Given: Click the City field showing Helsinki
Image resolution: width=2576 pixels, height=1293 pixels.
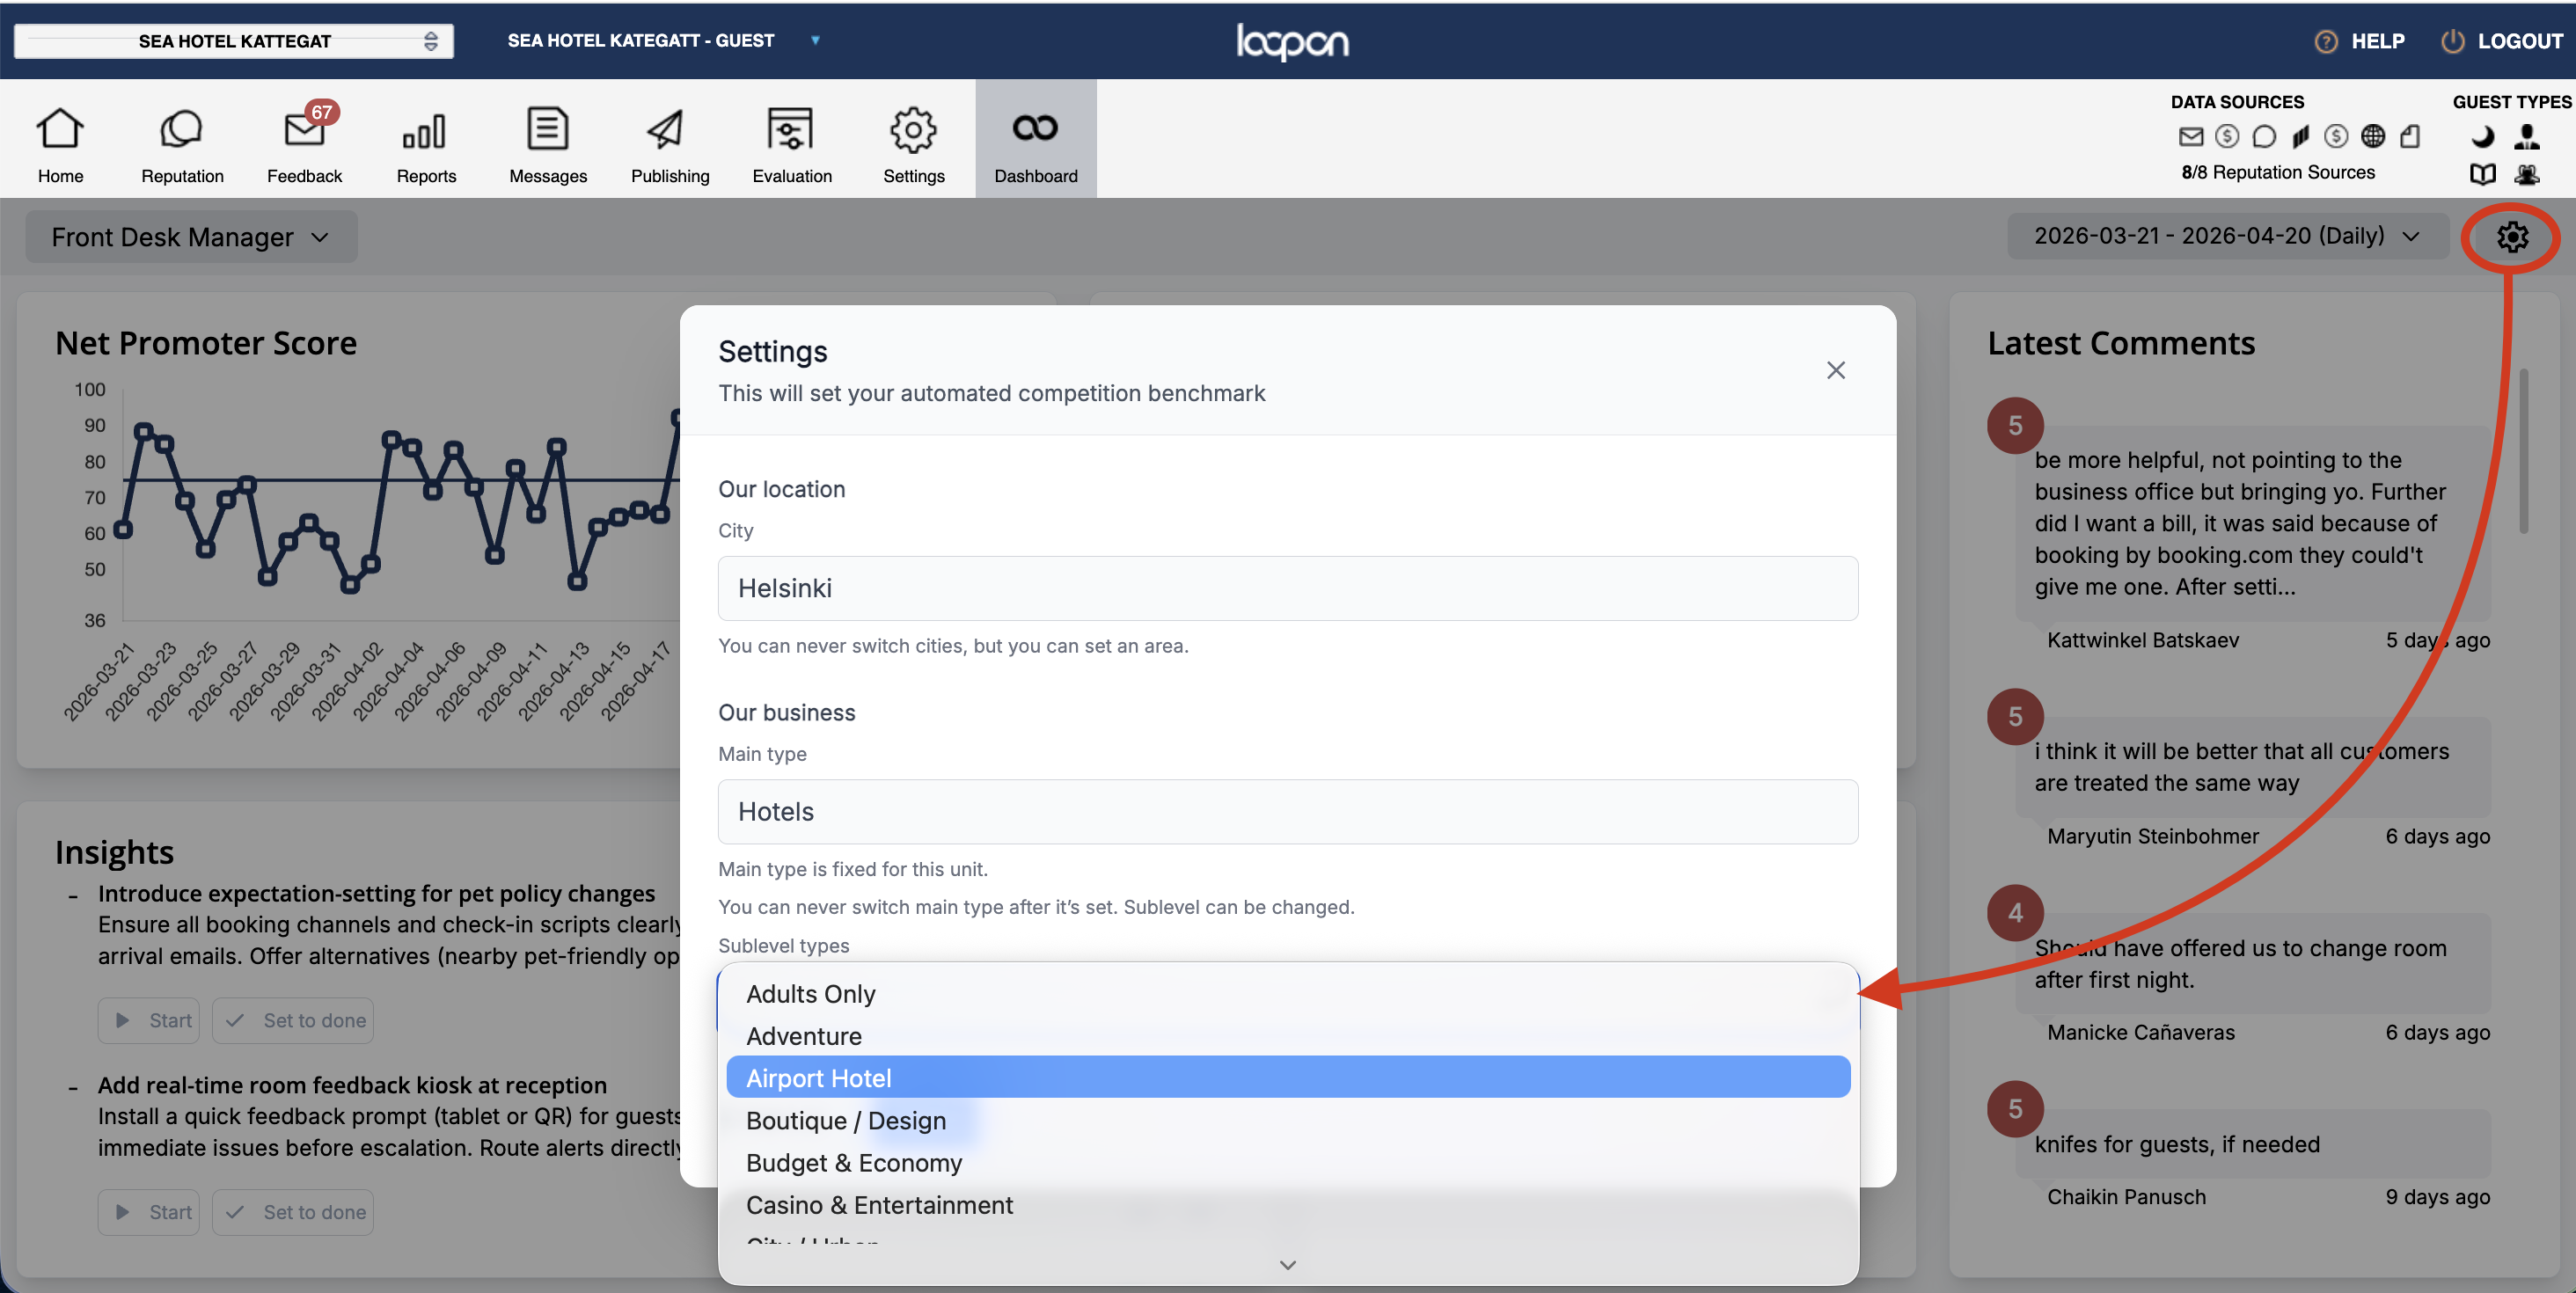Looking at the screenshot, I should point(1288,588).
